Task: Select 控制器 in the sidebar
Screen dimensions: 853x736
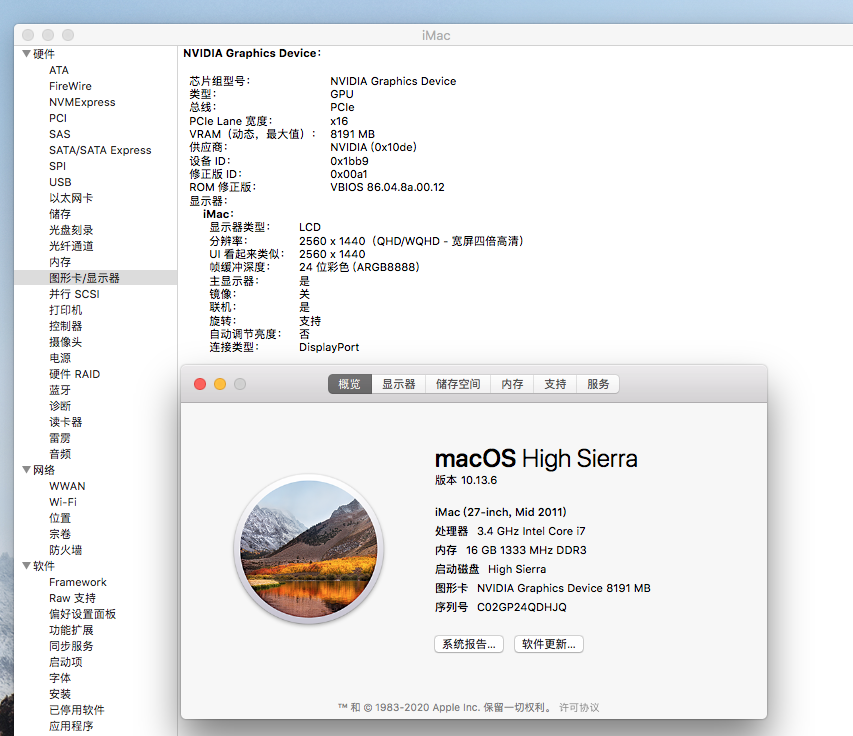Action: [65, 326]
